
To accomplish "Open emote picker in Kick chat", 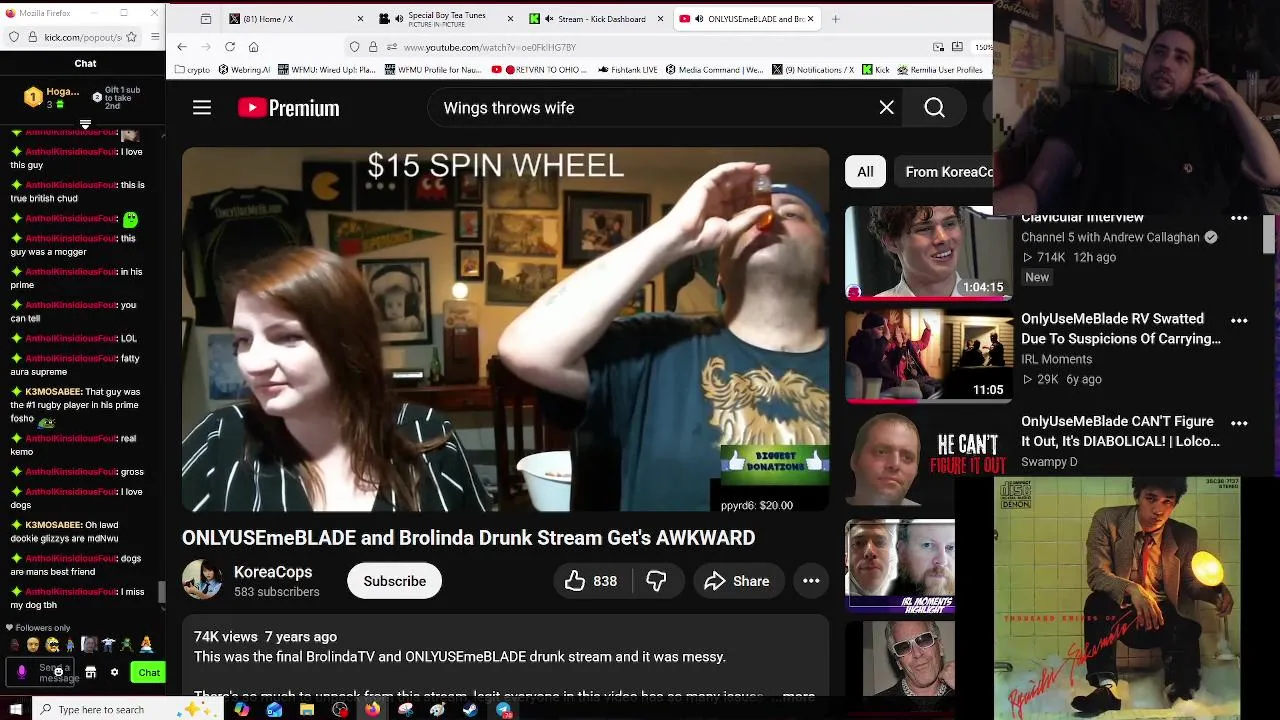I will click(x=59, y=673).
